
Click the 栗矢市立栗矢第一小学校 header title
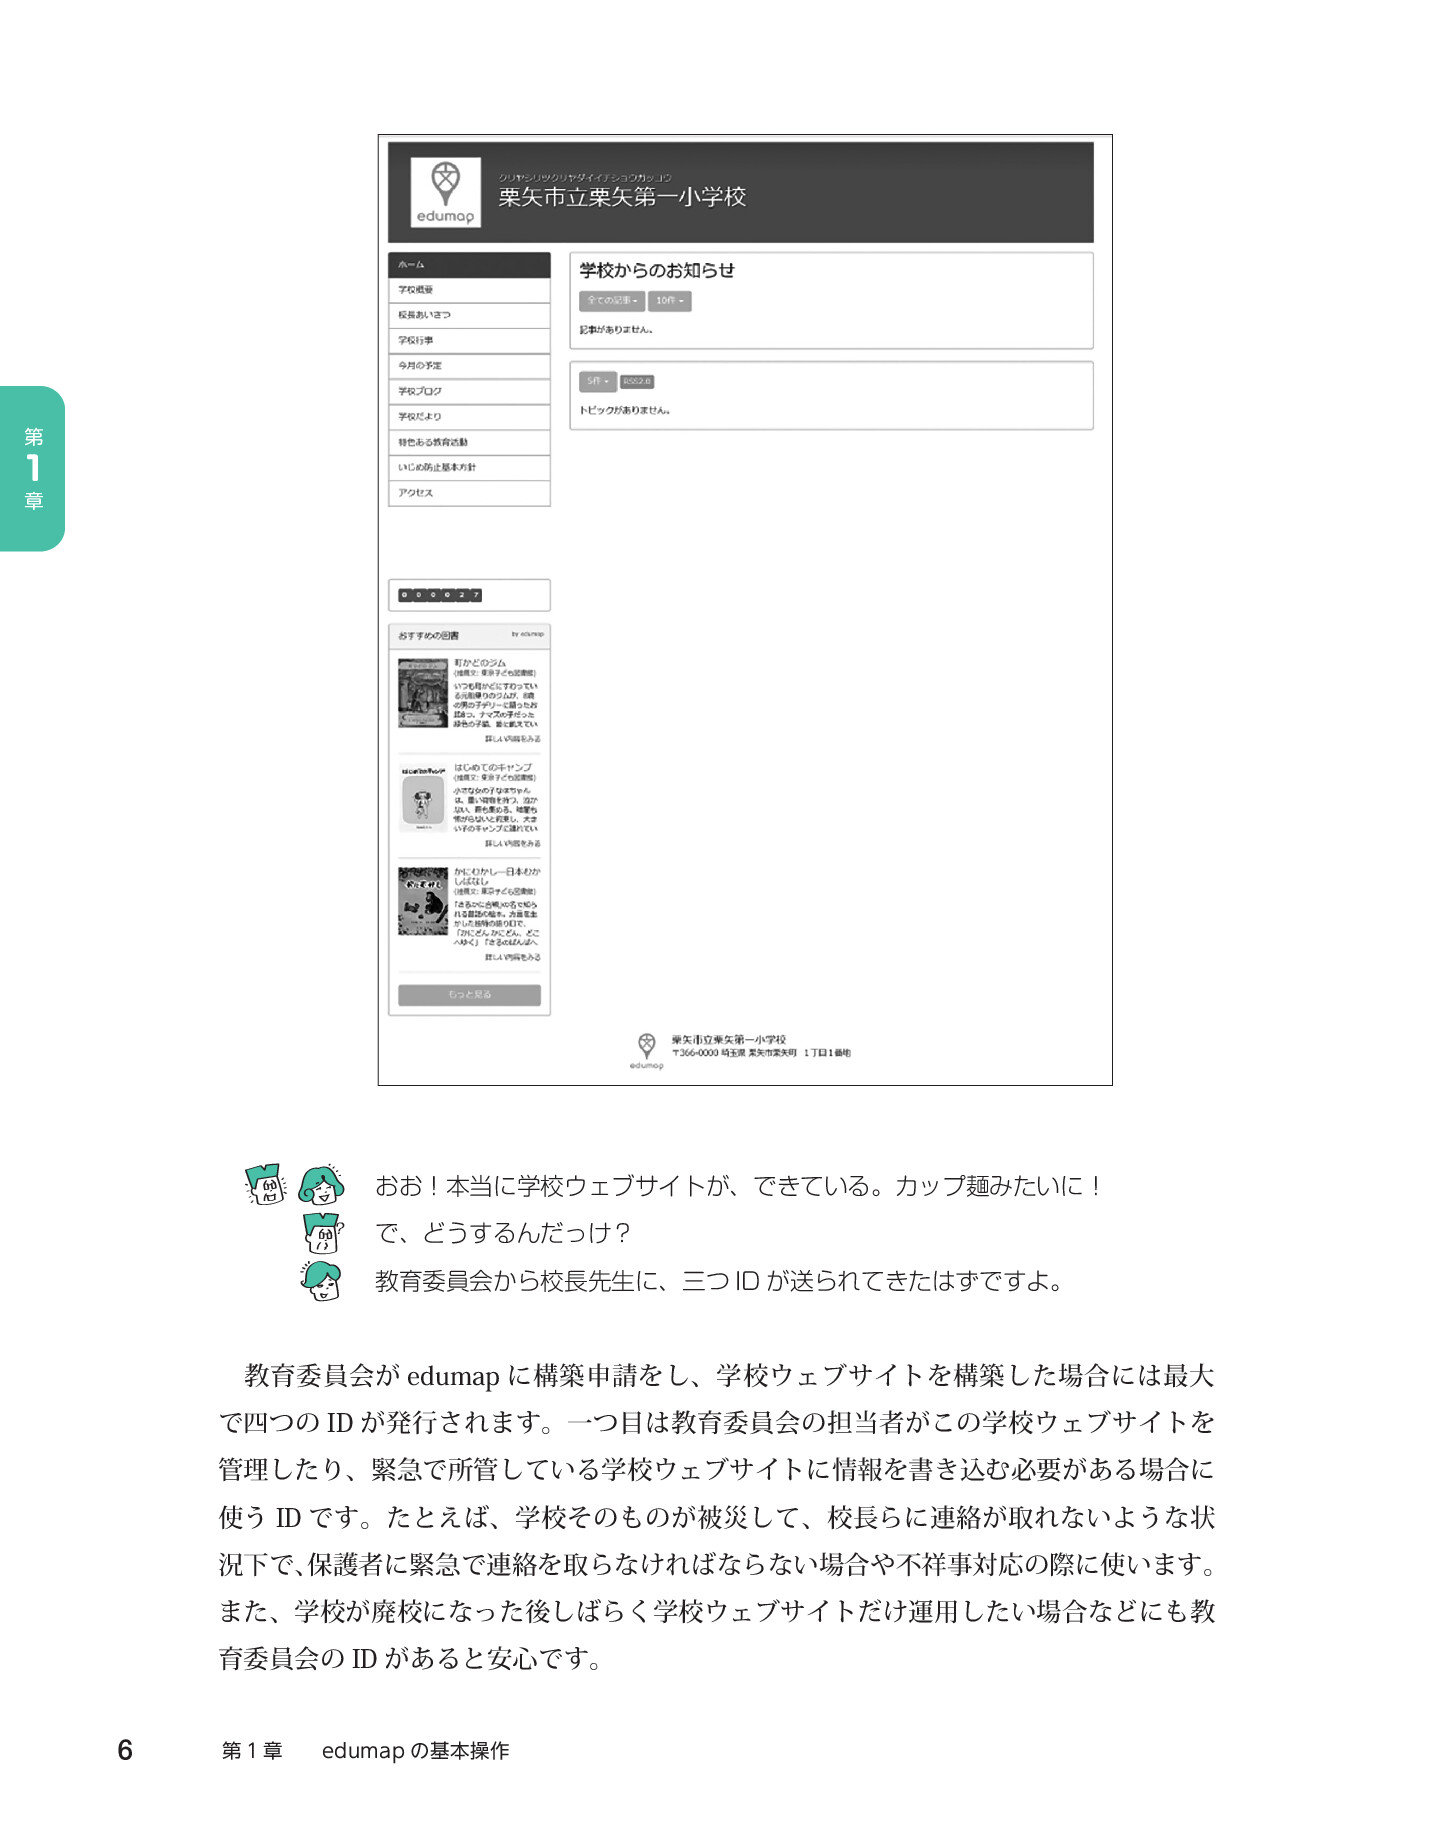[622, 197]
